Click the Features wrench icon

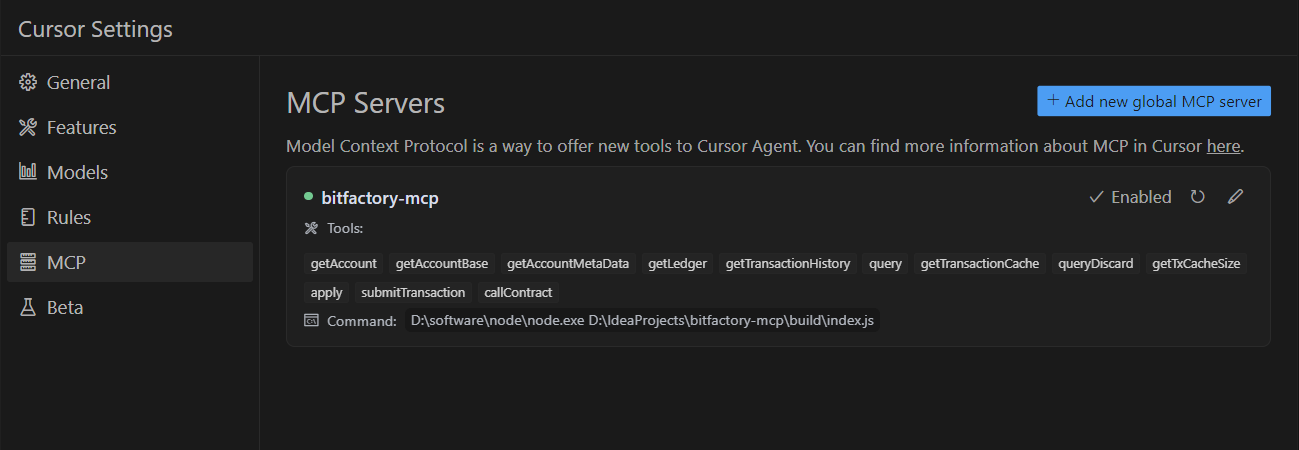(28, 127)
